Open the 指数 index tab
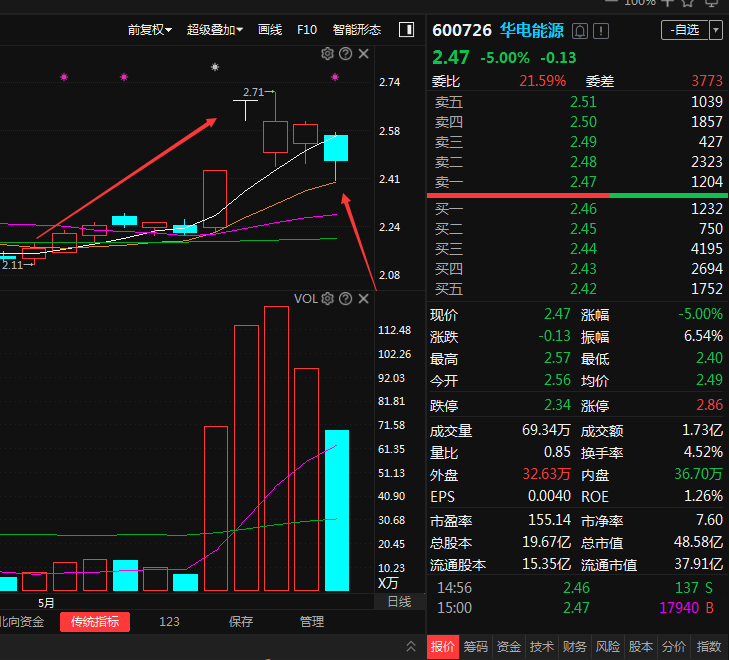Viewport: 729px width, 660px height. 709,647
